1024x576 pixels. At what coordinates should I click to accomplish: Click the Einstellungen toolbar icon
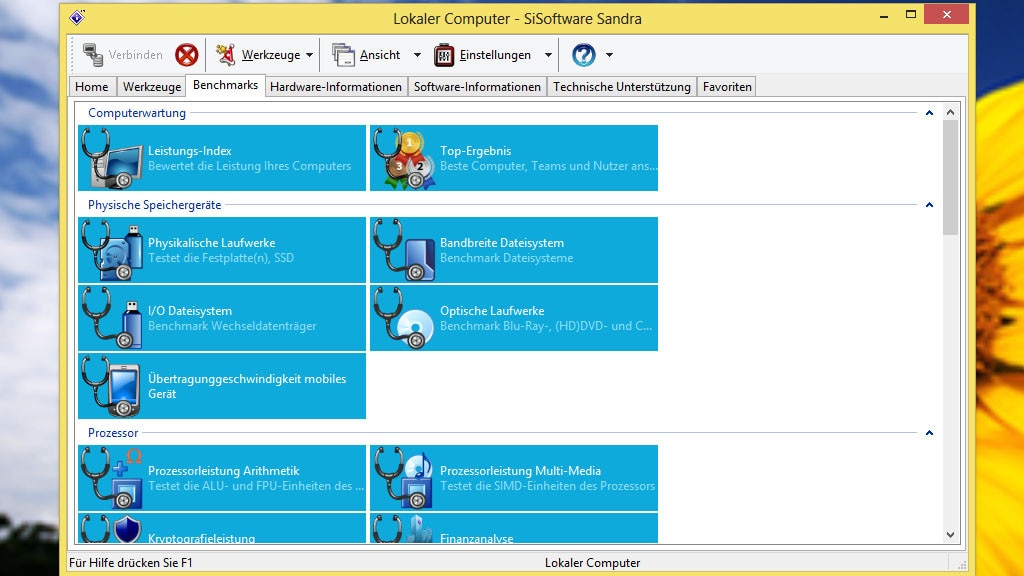443,55
